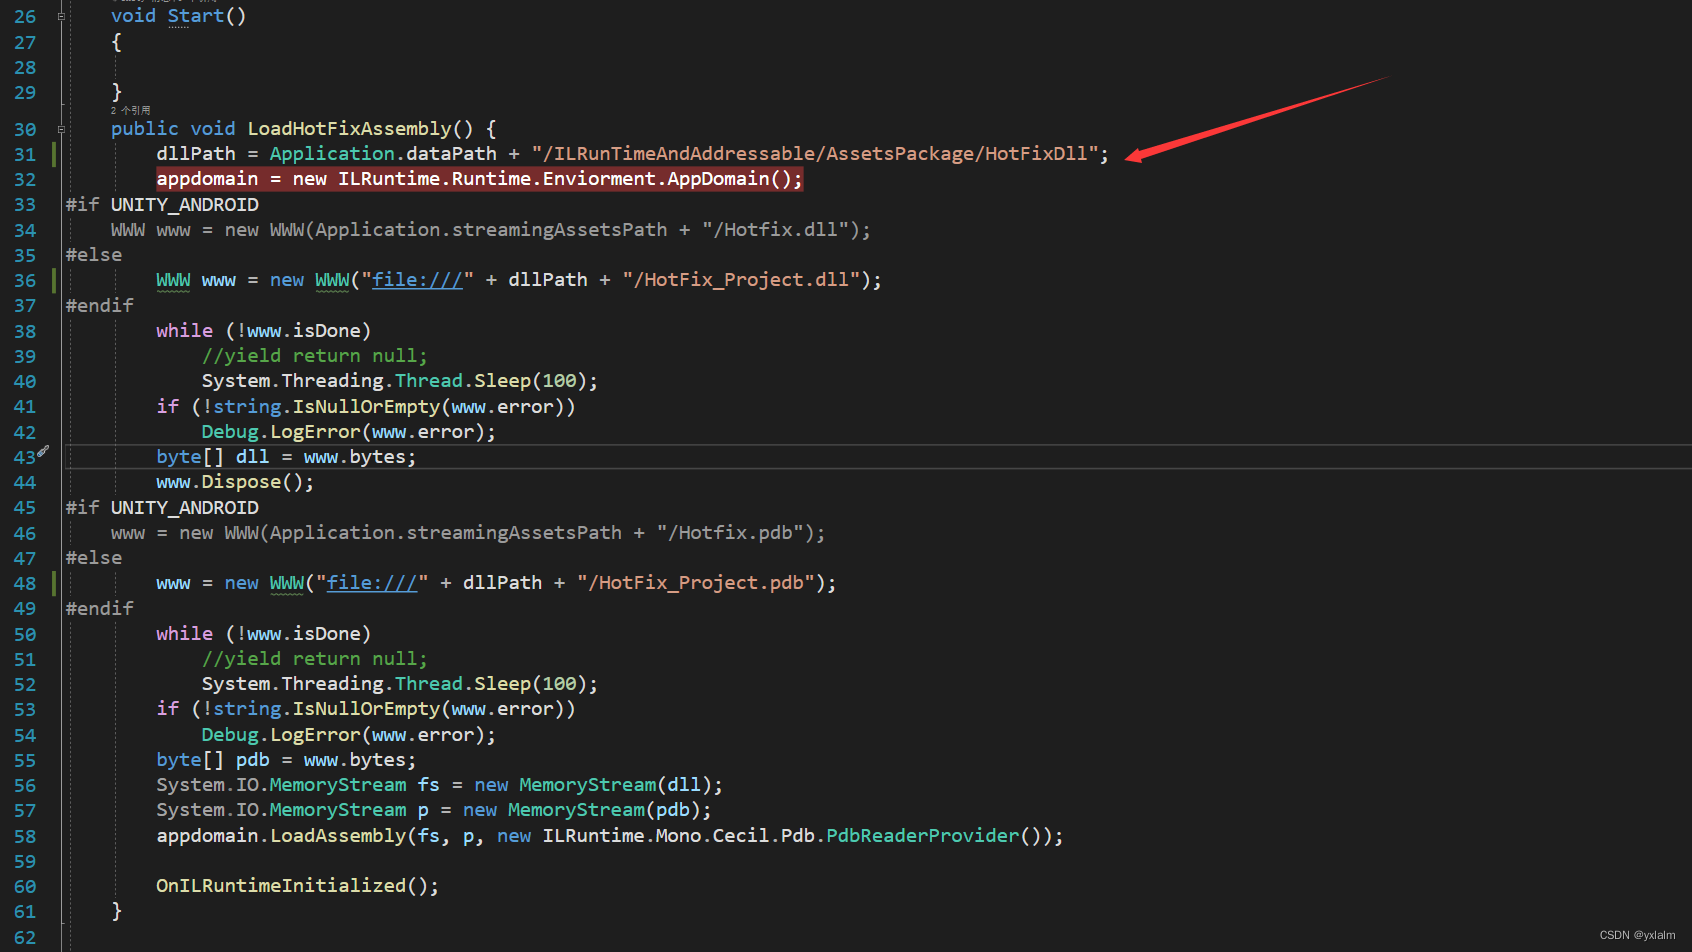
Task: Click Debug.LogError on line 54
Action: (x=281, y=735)
